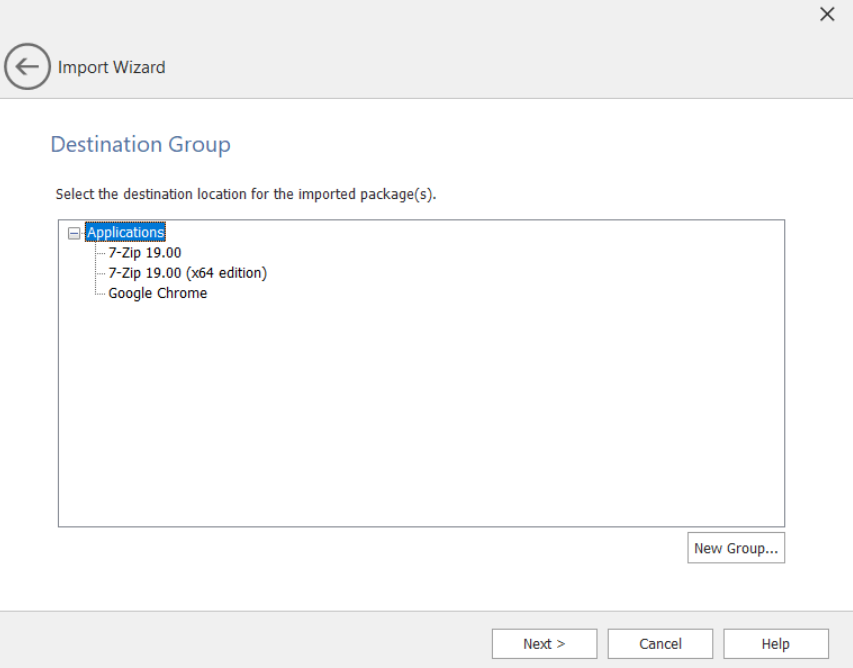
Task: Collapse the Applications tree node
Action: 73,233
